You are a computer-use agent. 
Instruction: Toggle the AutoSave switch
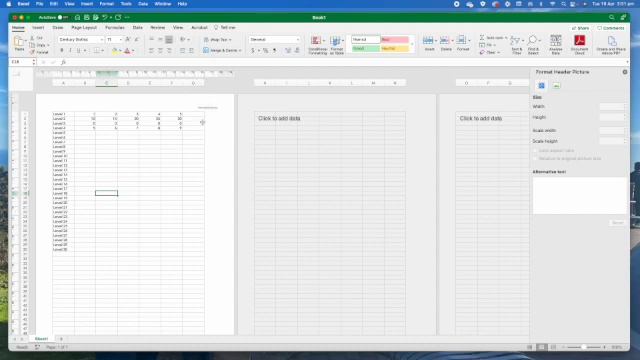[62, 18]
